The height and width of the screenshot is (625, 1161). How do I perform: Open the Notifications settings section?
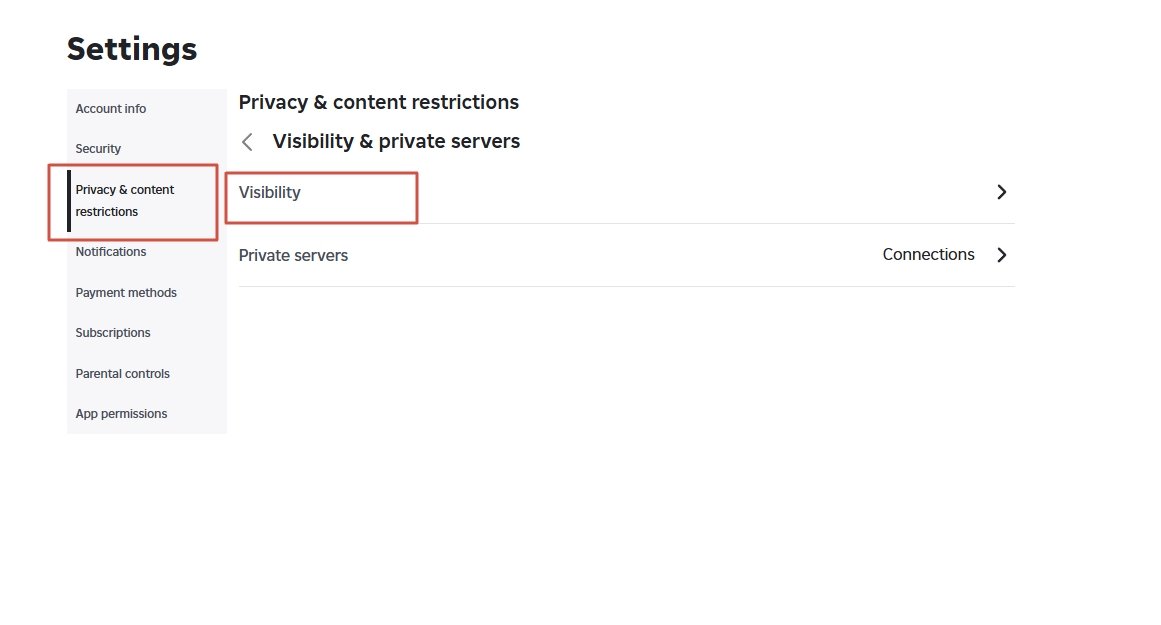coord(110,252)
